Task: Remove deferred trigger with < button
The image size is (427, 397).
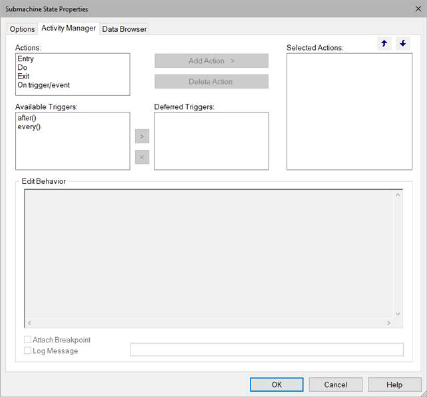Action: 142,157
